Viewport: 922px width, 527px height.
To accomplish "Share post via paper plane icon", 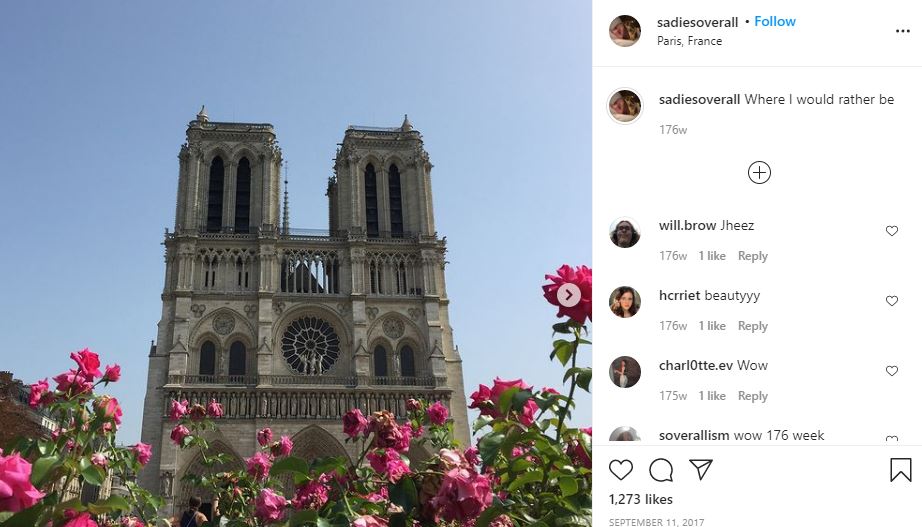I will click(x=701, y=469).
